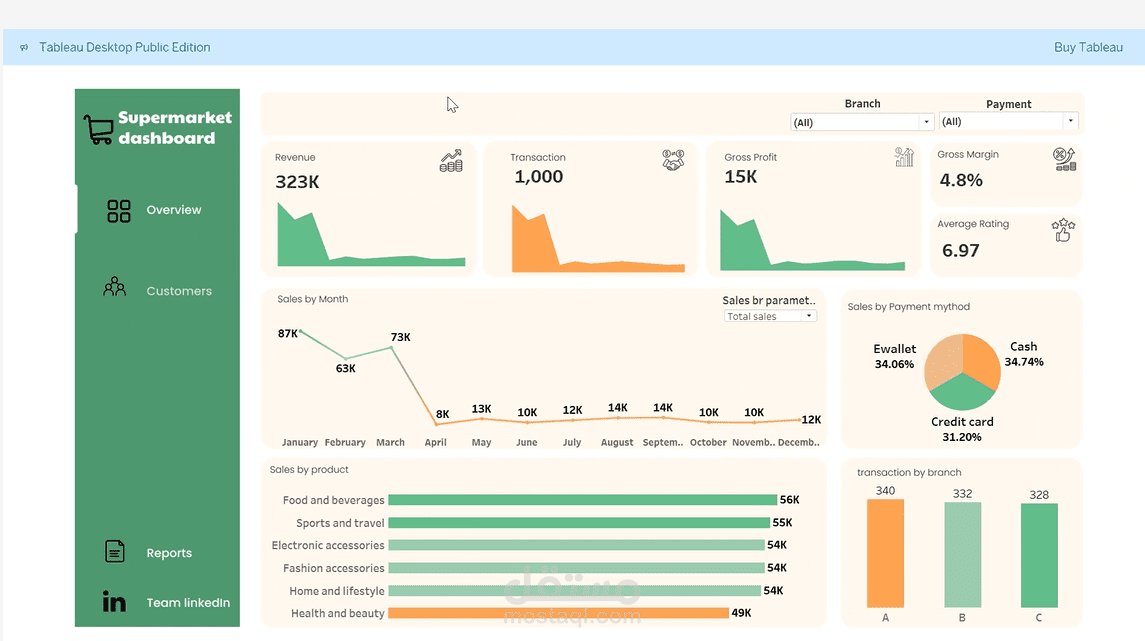Click the branch C green bar
Screen dimensions: 1145x641
1039,556
